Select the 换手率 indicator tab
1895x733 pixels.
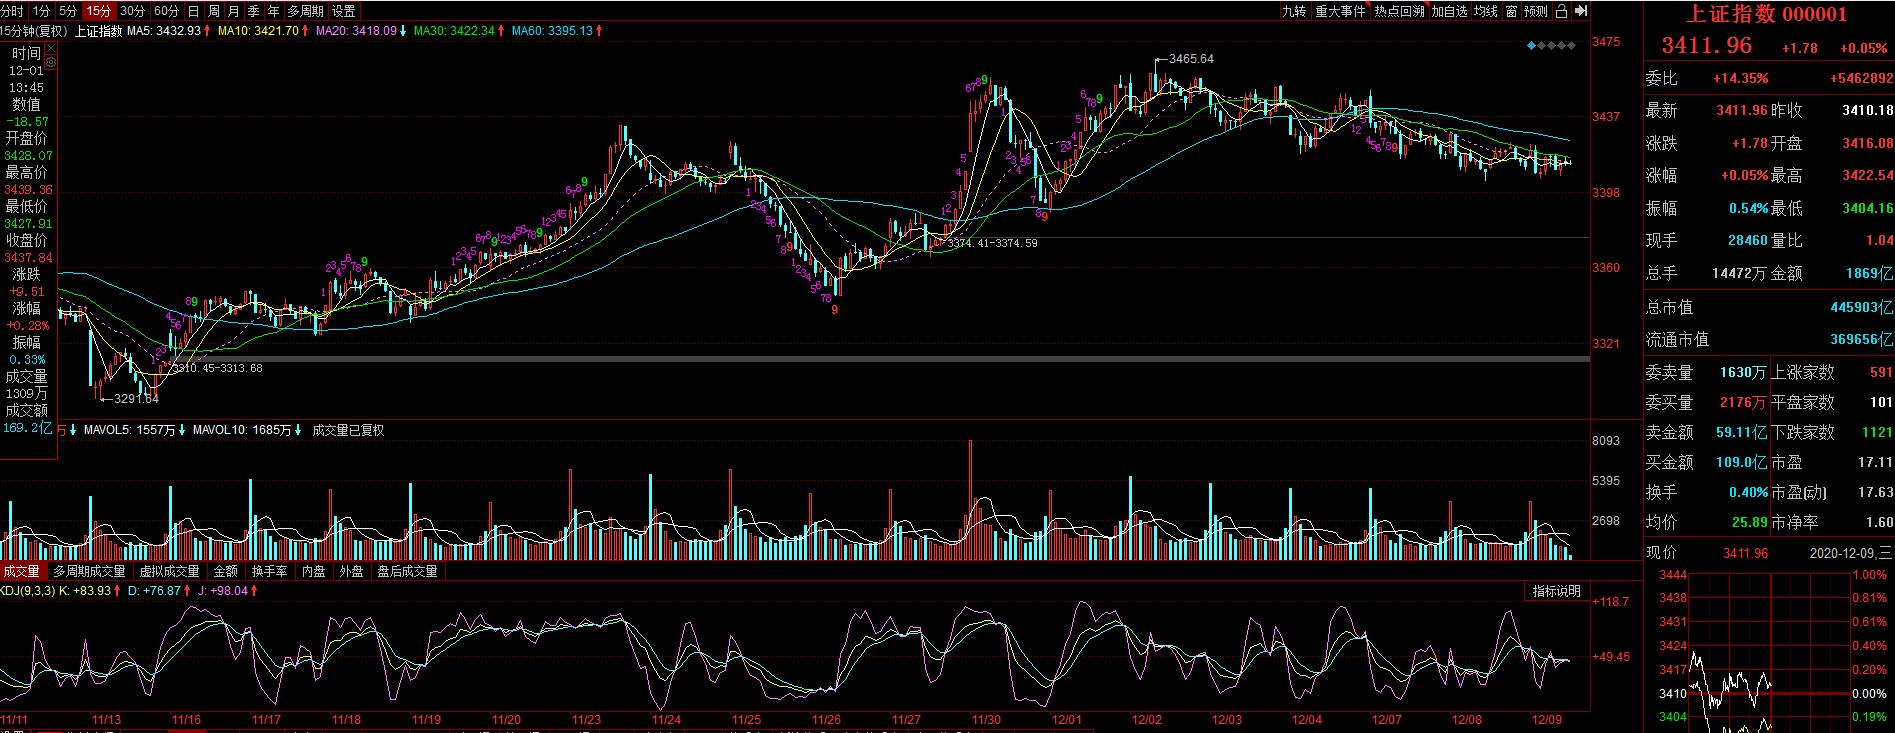click(269, 571)
